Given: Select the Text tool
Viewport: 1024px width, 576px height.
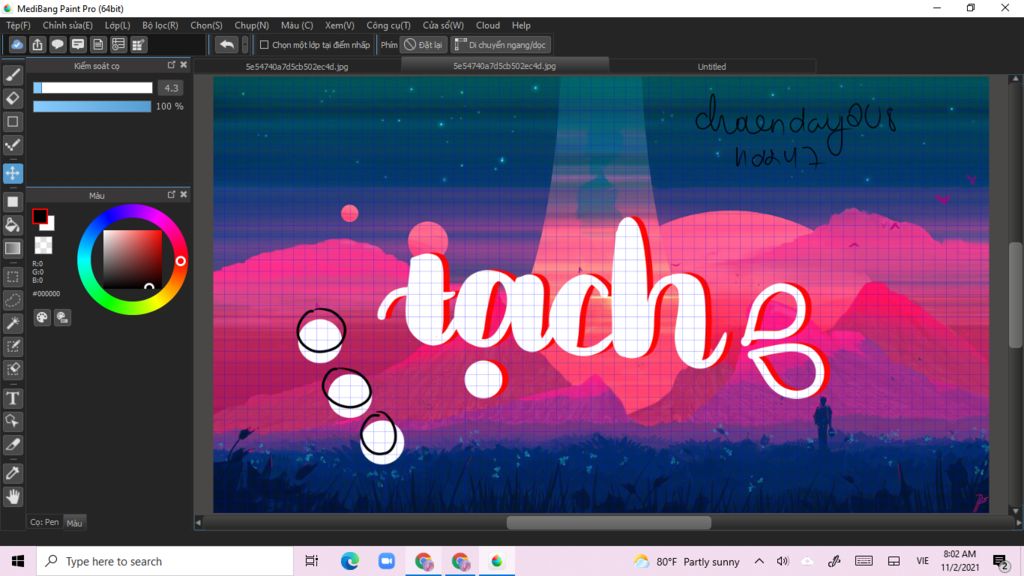Looking at the screenshot, I should tap(12, 398).
